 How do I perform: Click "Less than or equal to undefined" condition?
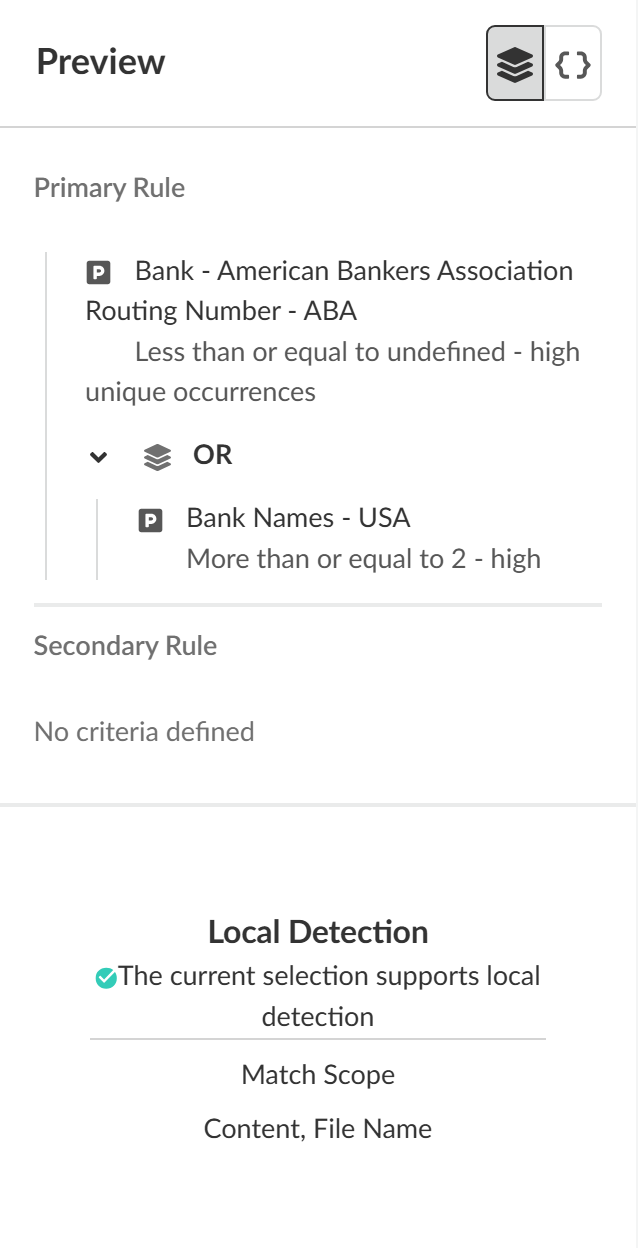320,352
